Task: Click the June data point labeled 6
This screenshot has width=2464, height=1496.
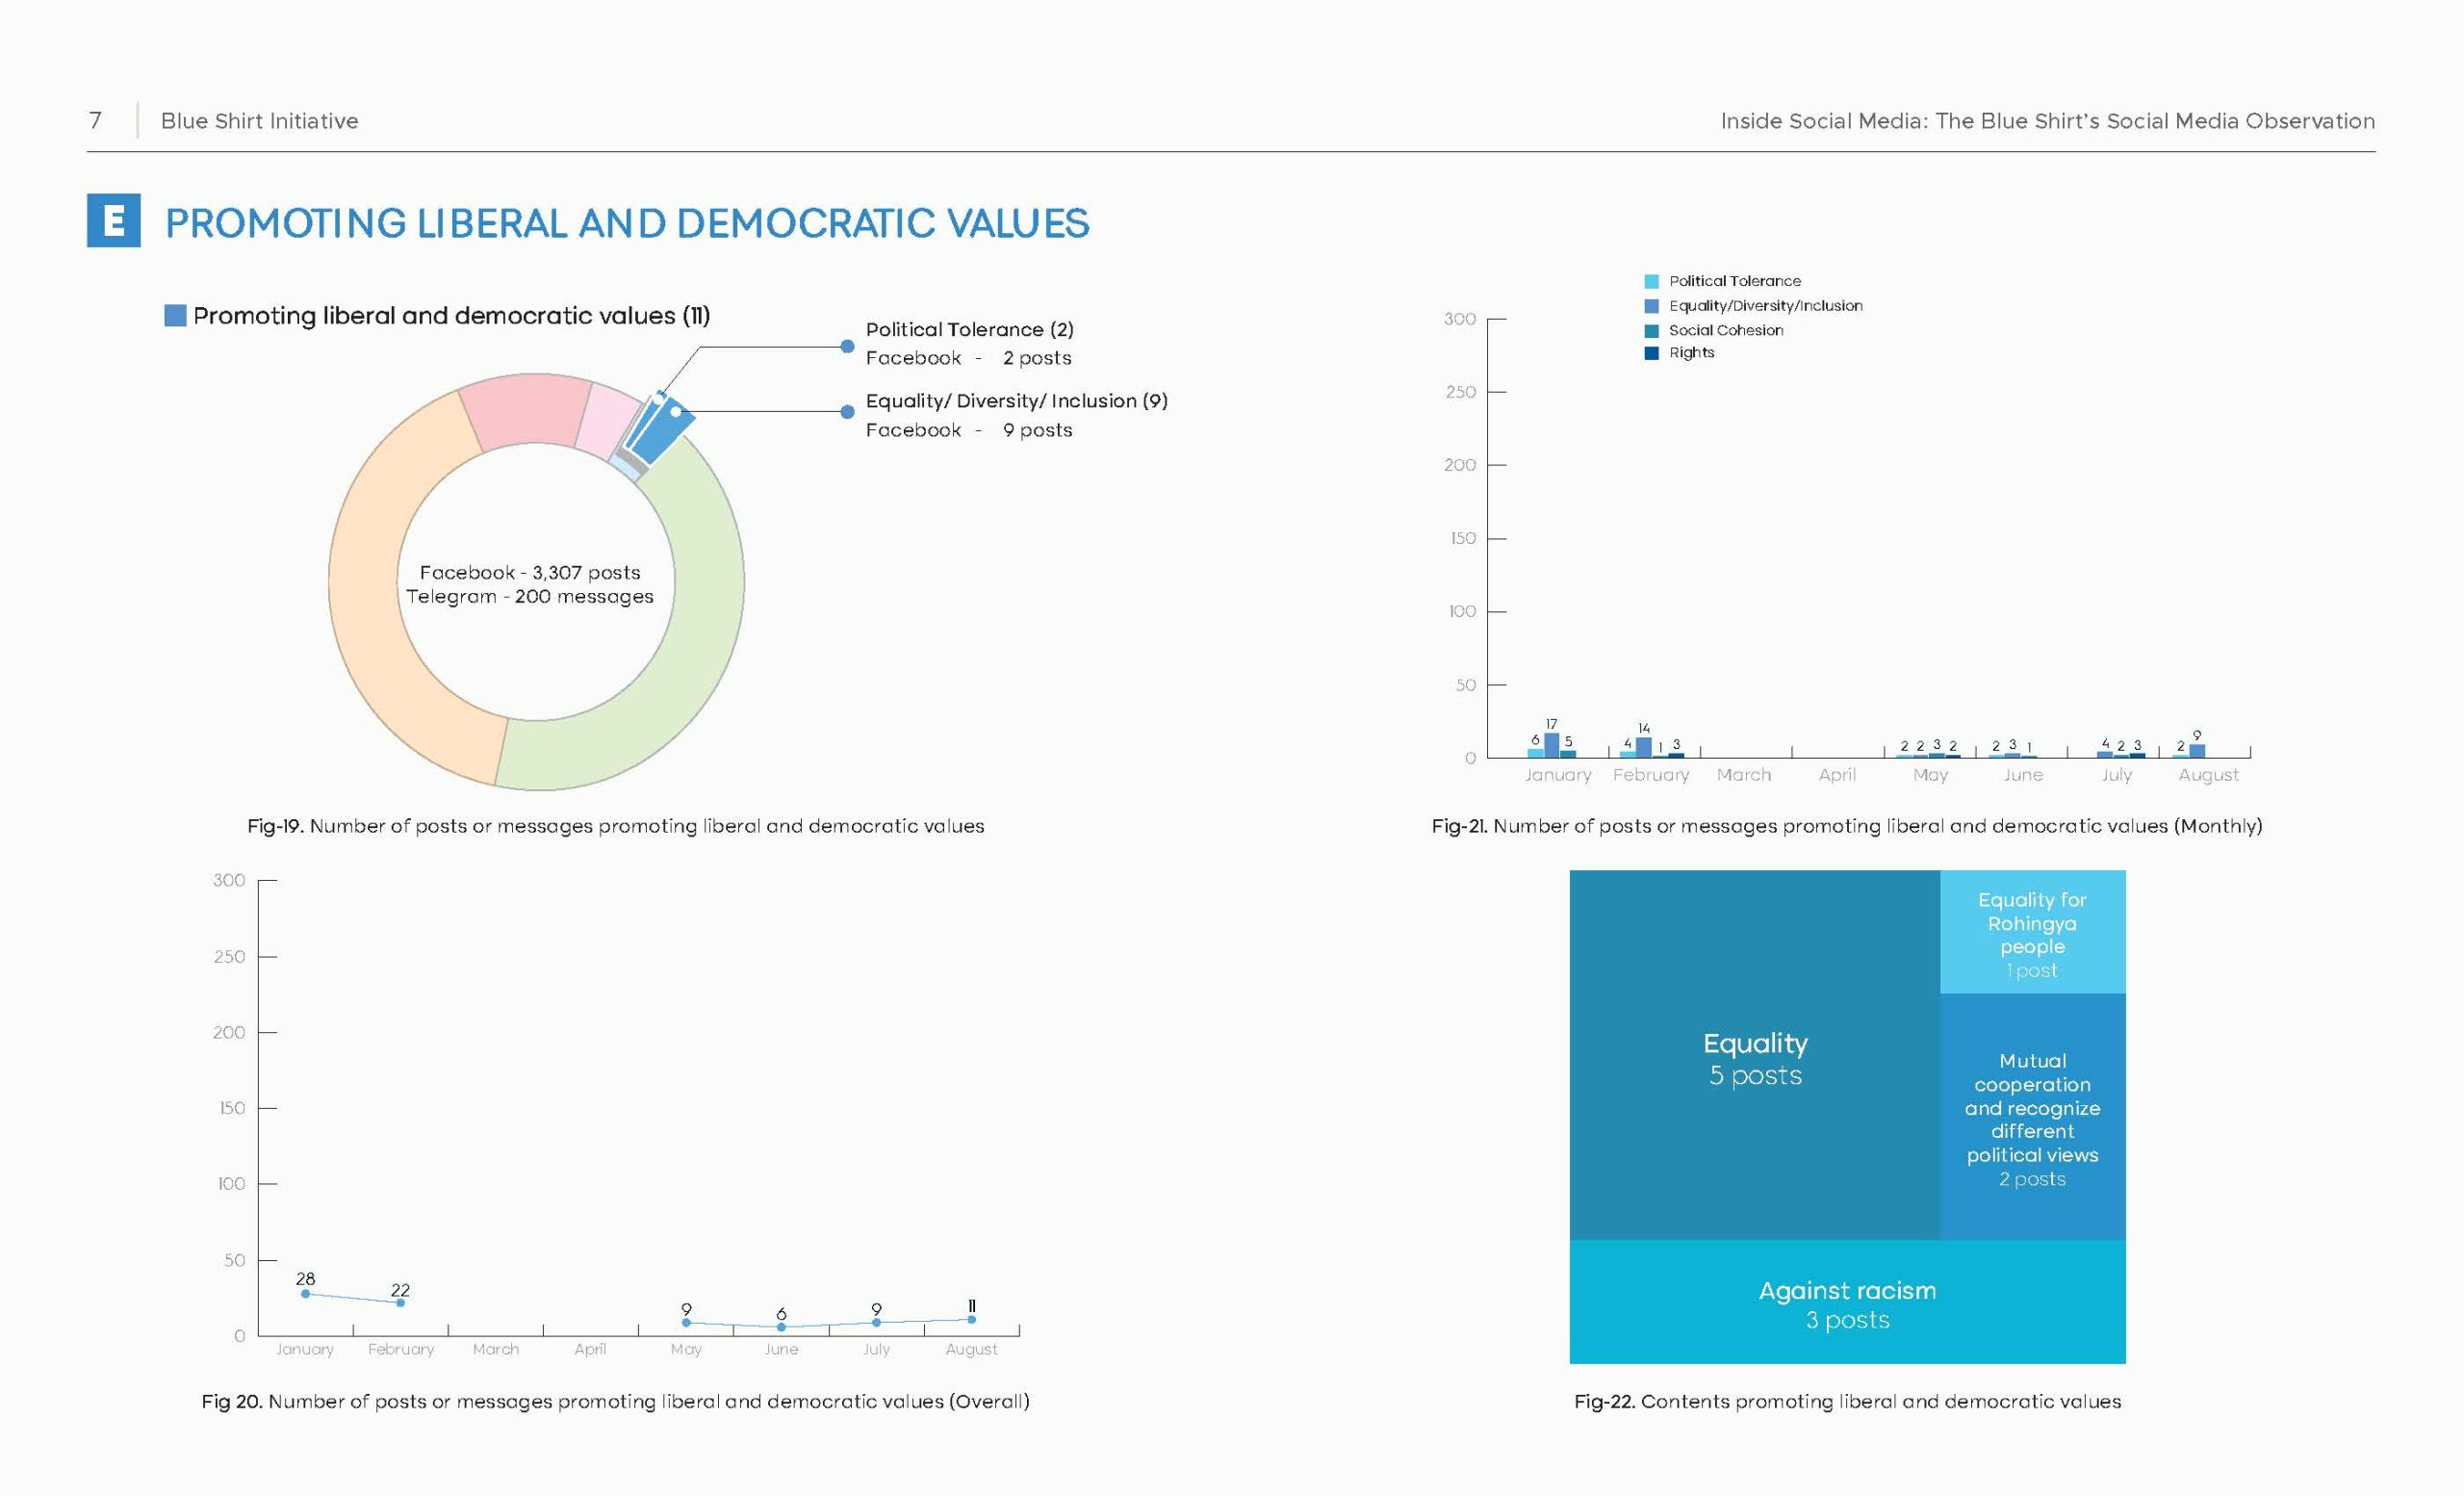Action: pos(781,1327)
